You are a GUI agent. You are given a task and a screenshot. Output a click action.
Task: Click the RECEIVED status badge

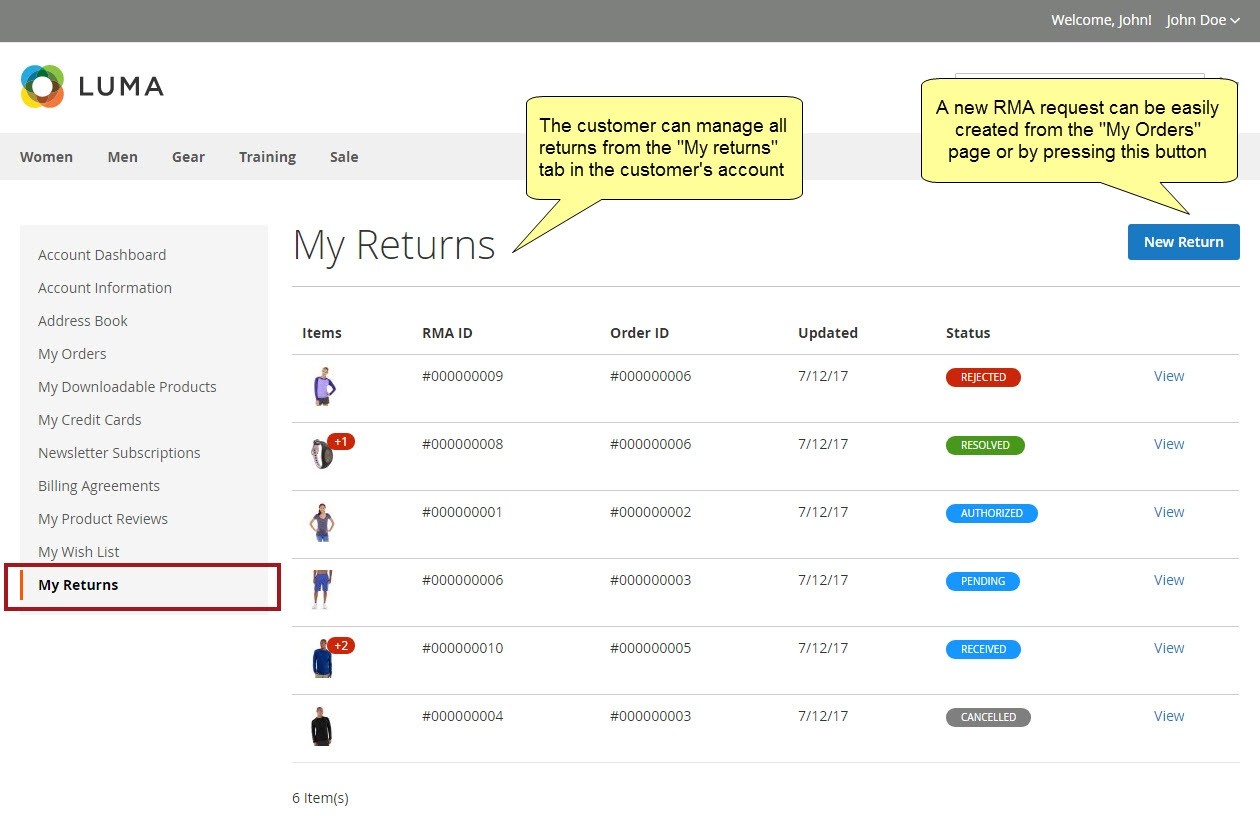983,649
